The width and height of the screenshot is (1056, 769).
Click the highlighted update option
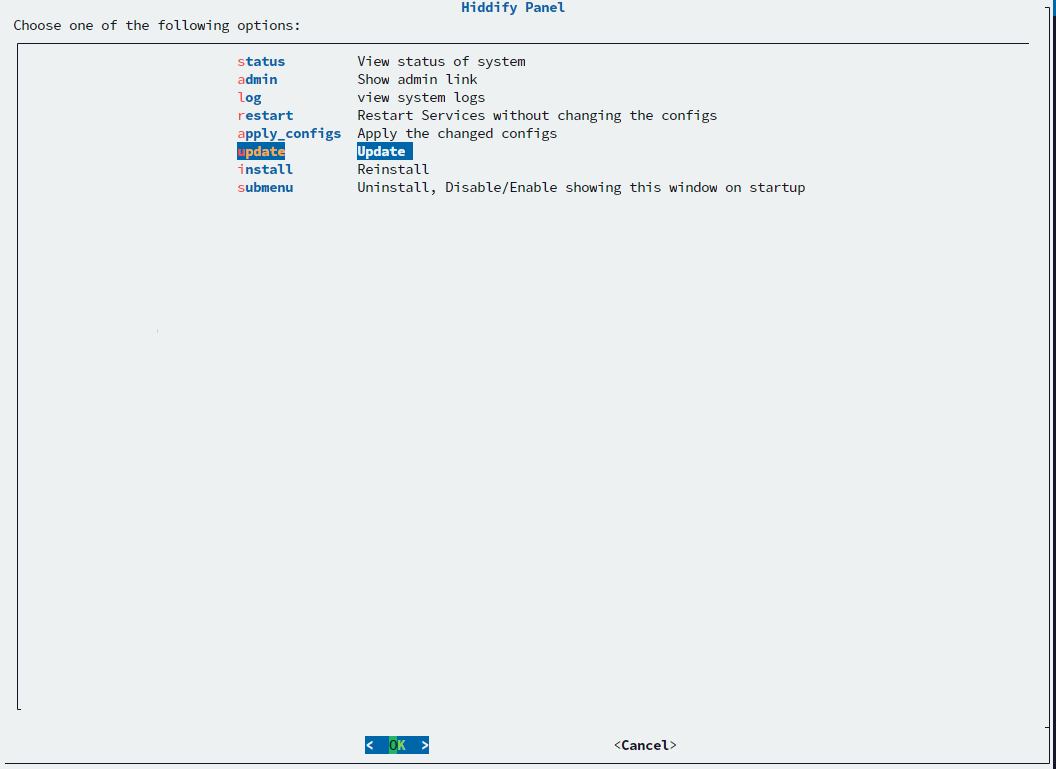pos(261,152)
